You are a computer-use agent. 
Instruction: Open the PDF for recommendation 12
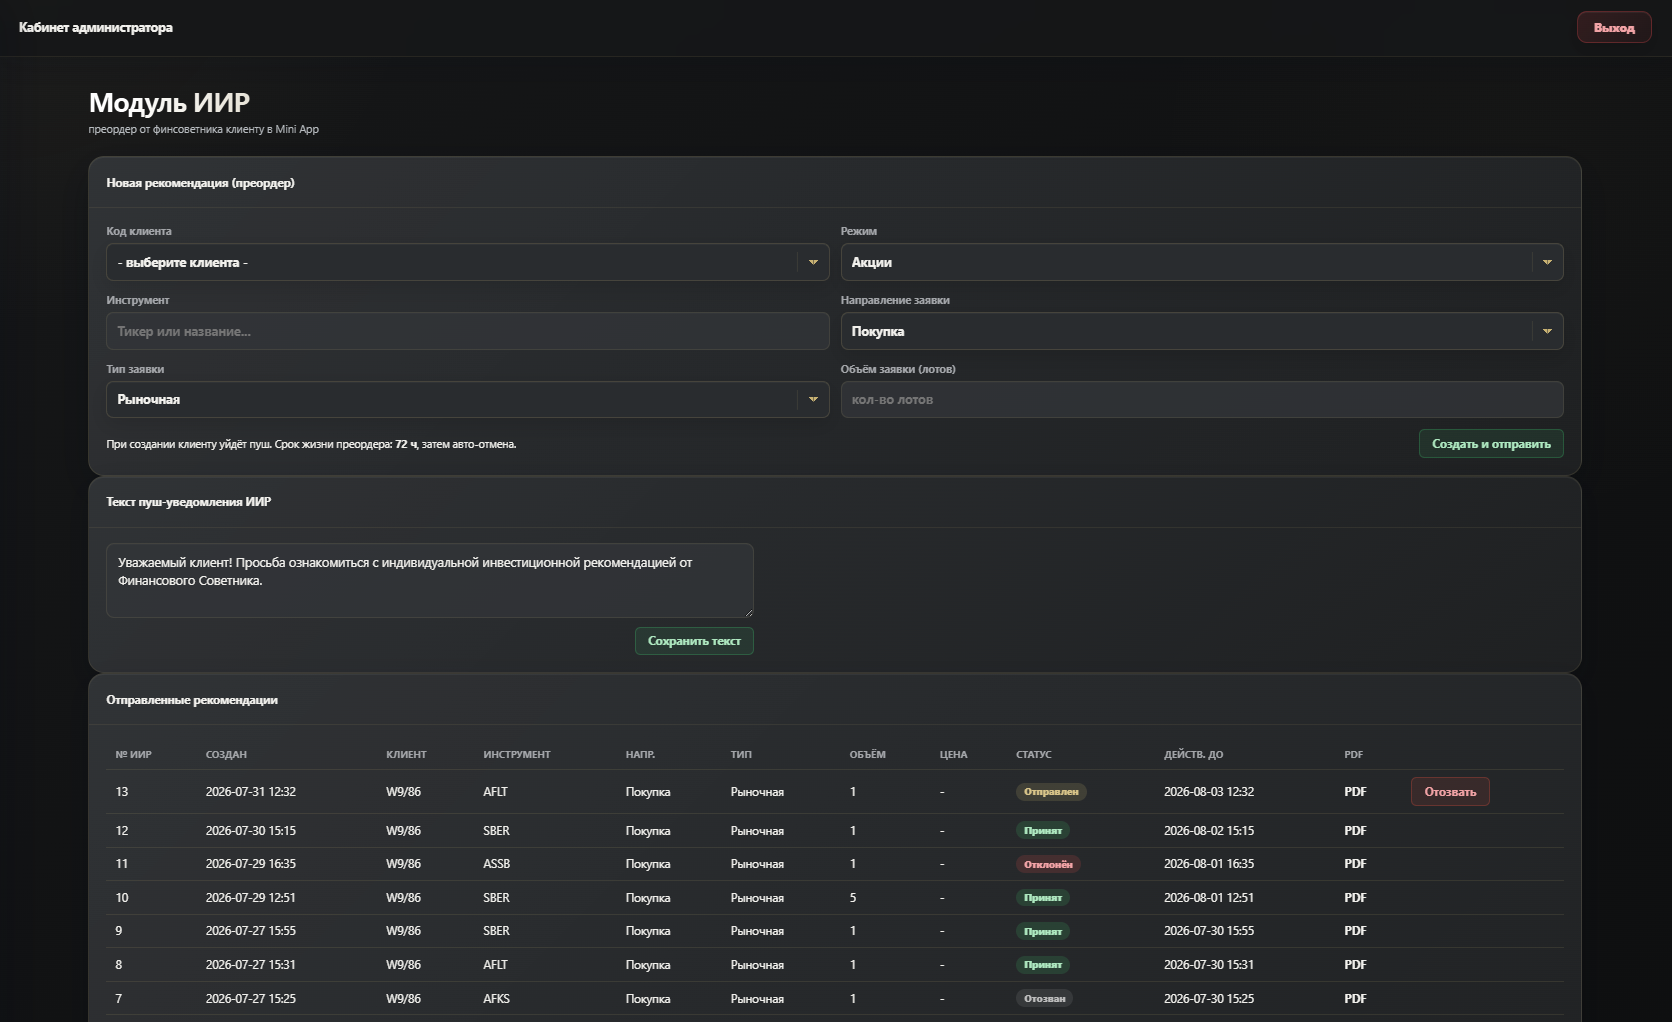[x=1355, y=830]
